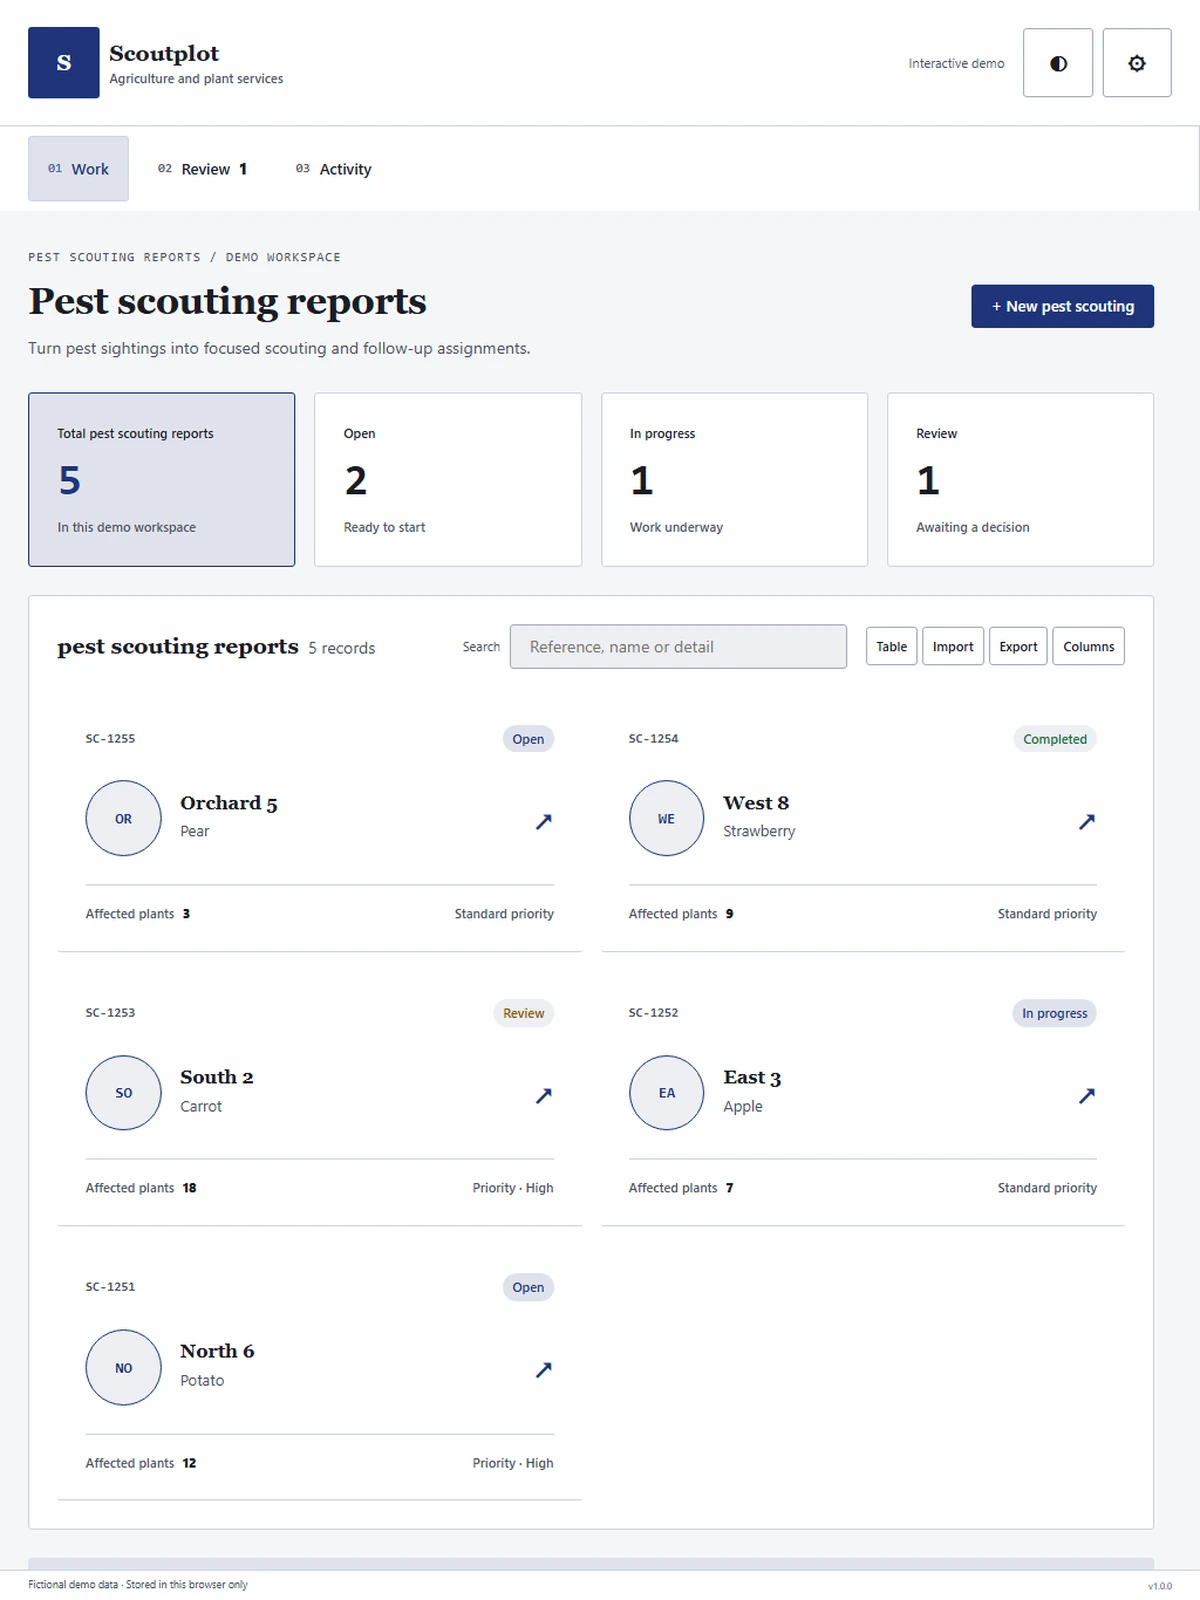
Task: Click the breadcrumb Pest scouting reports / Demo workspace
Action: point(184,257)
